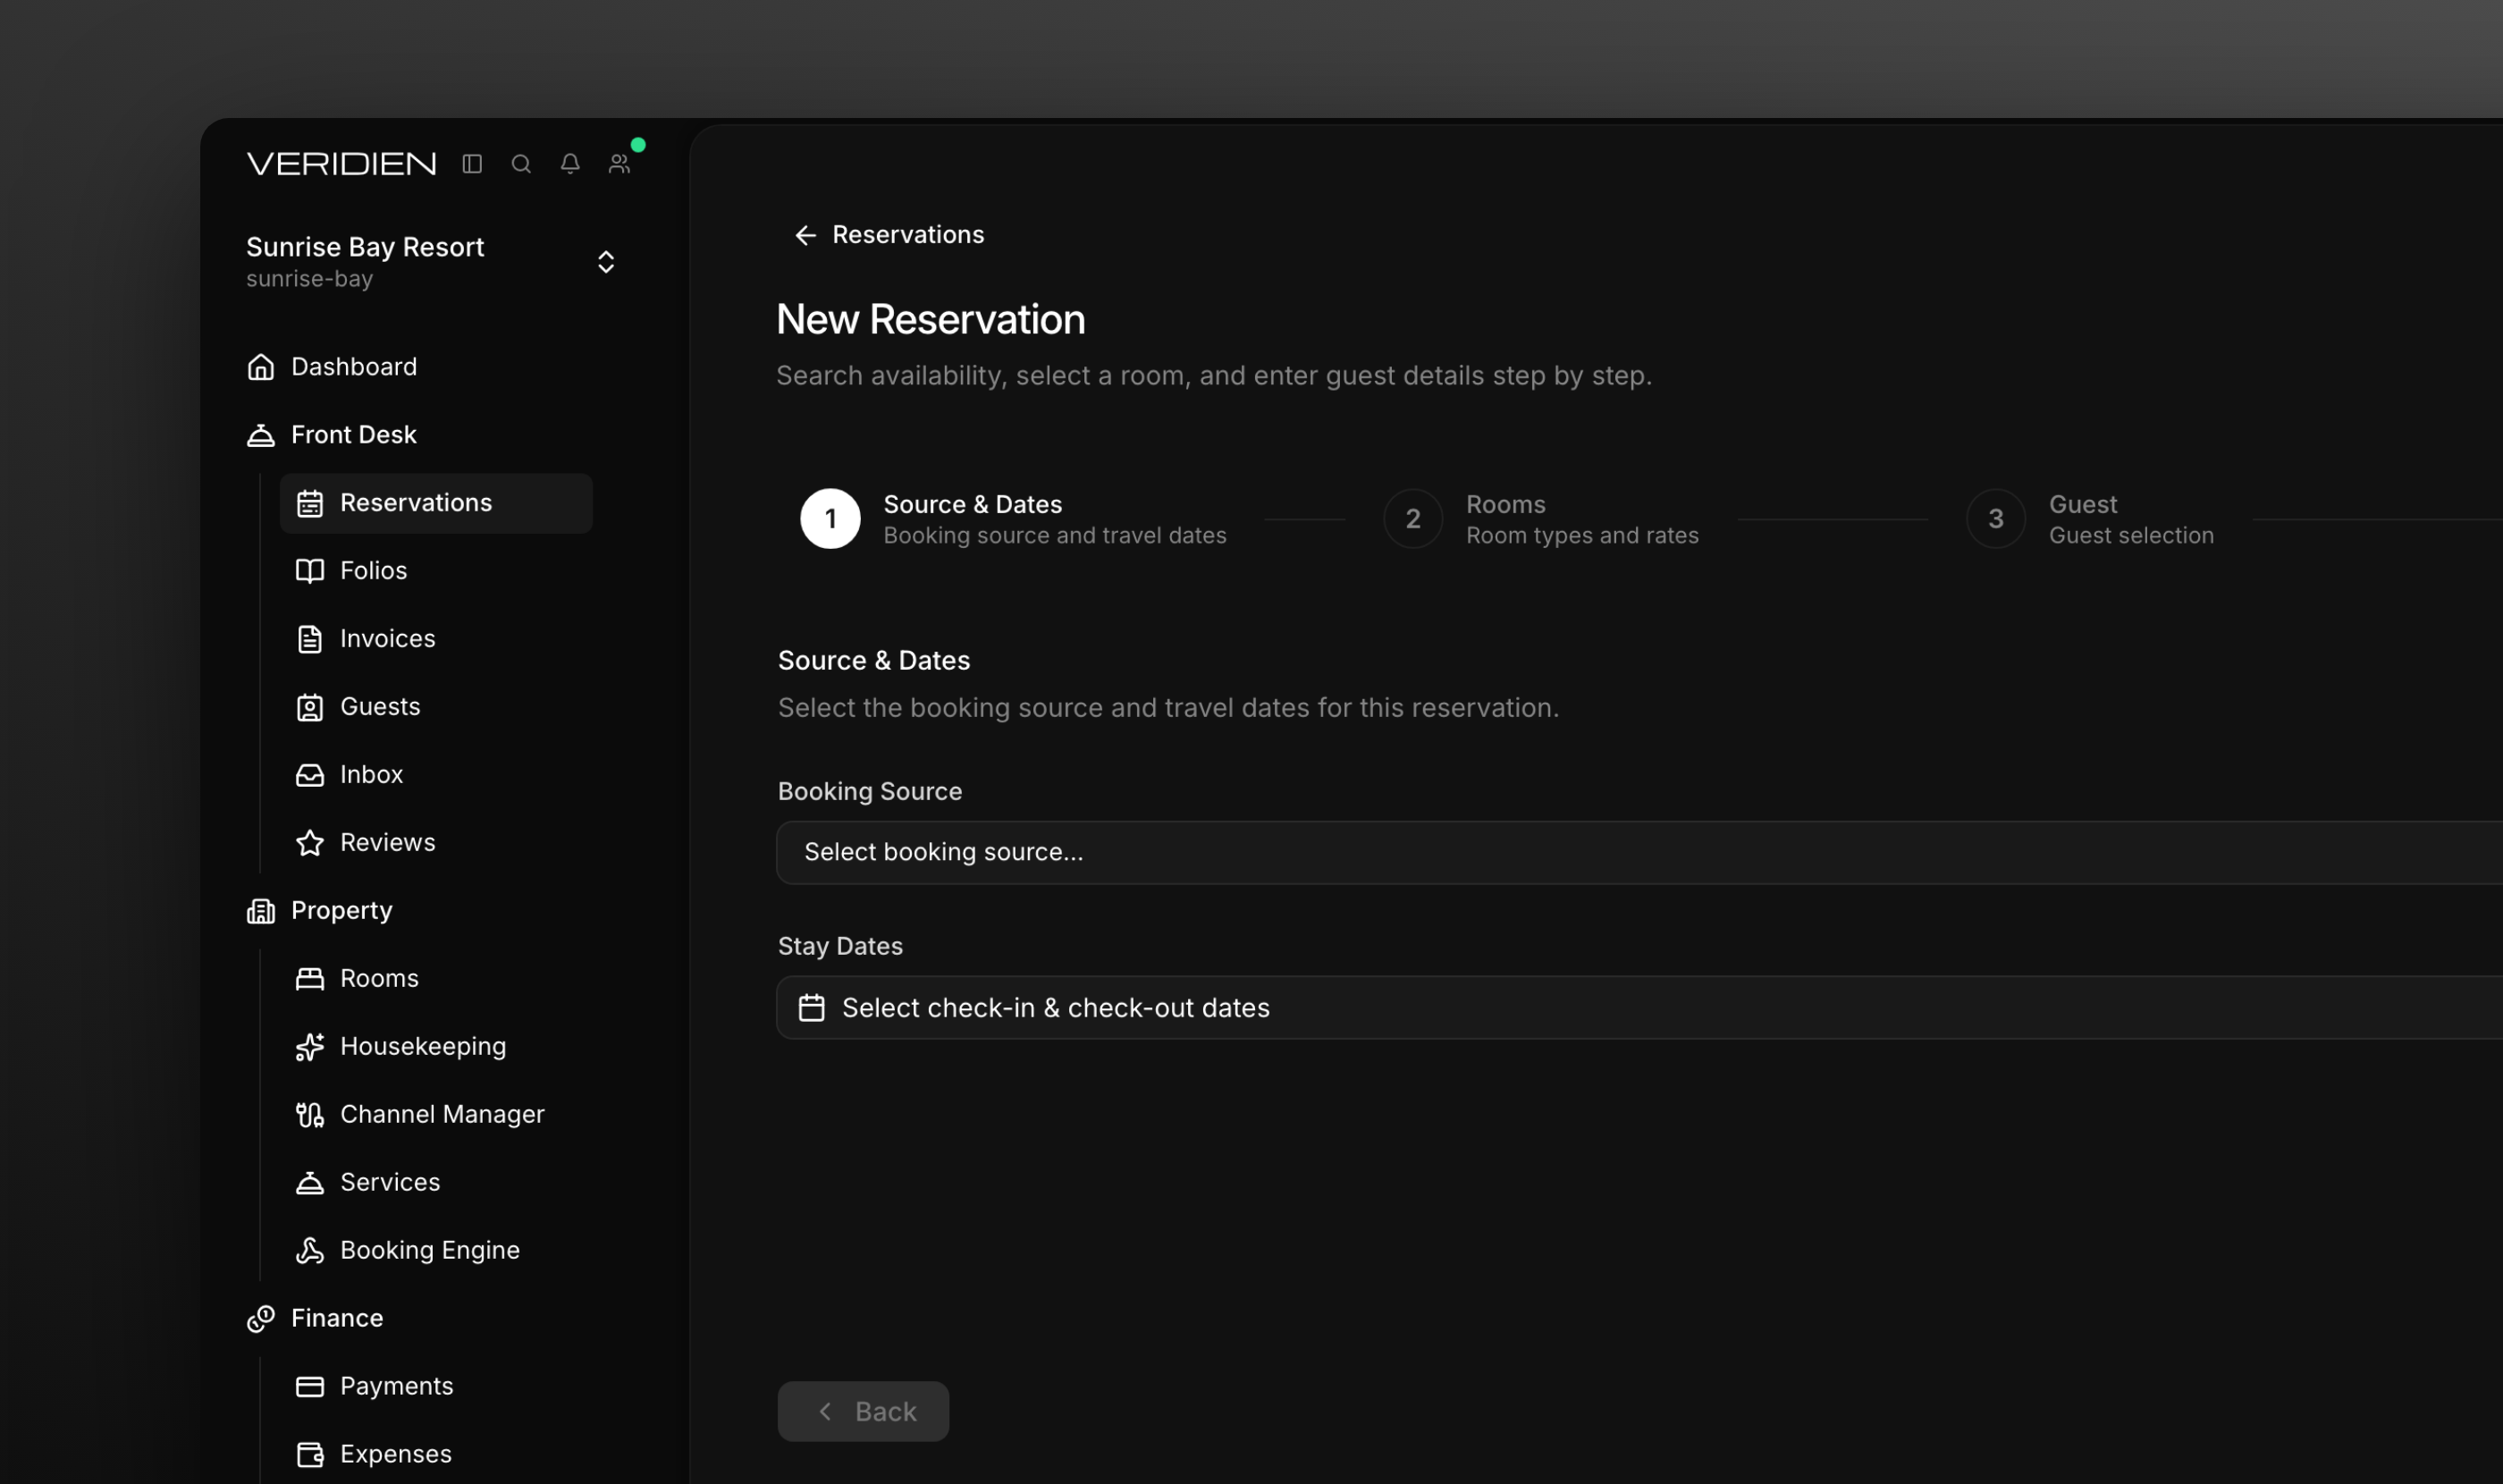The height and width of the screenshot is (1484, 2503).
Task: Click the Back button
Action: pos(863,1412)
